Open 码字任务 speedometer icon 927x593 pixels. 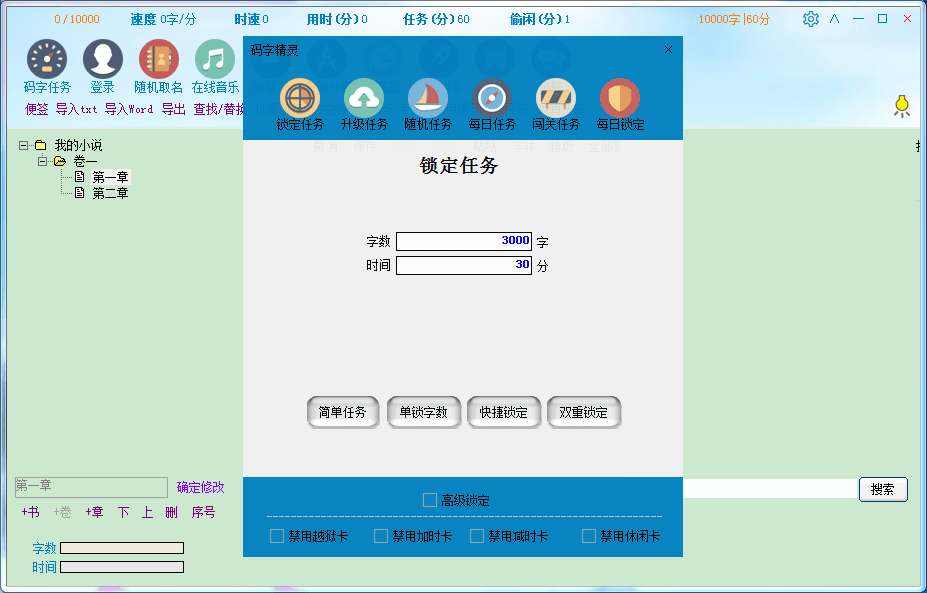(x=47, y=60)
